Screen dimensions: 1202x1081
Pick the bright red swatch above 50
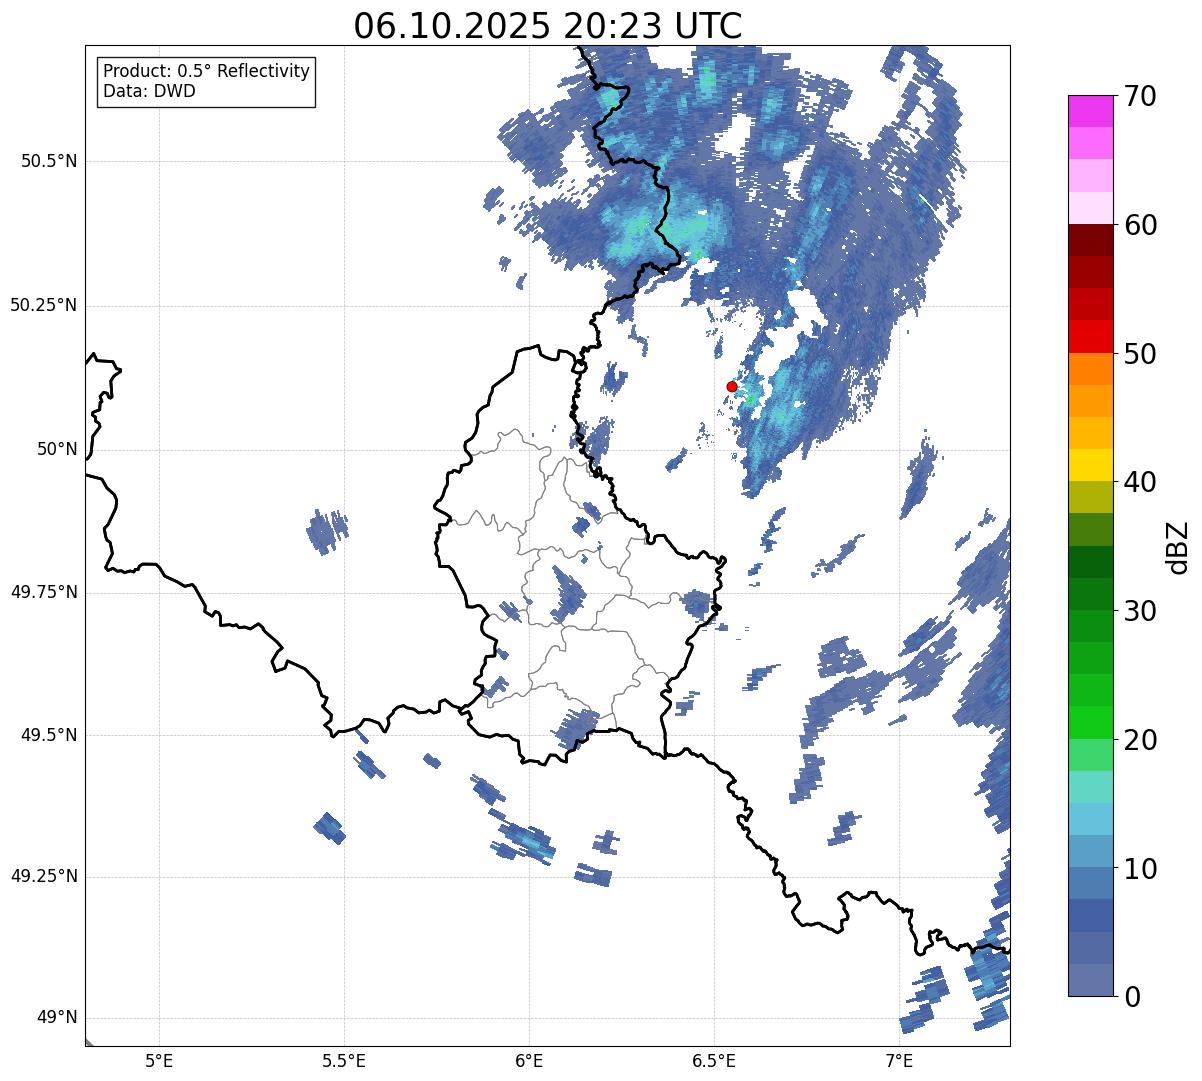(x=1090, y=336)
